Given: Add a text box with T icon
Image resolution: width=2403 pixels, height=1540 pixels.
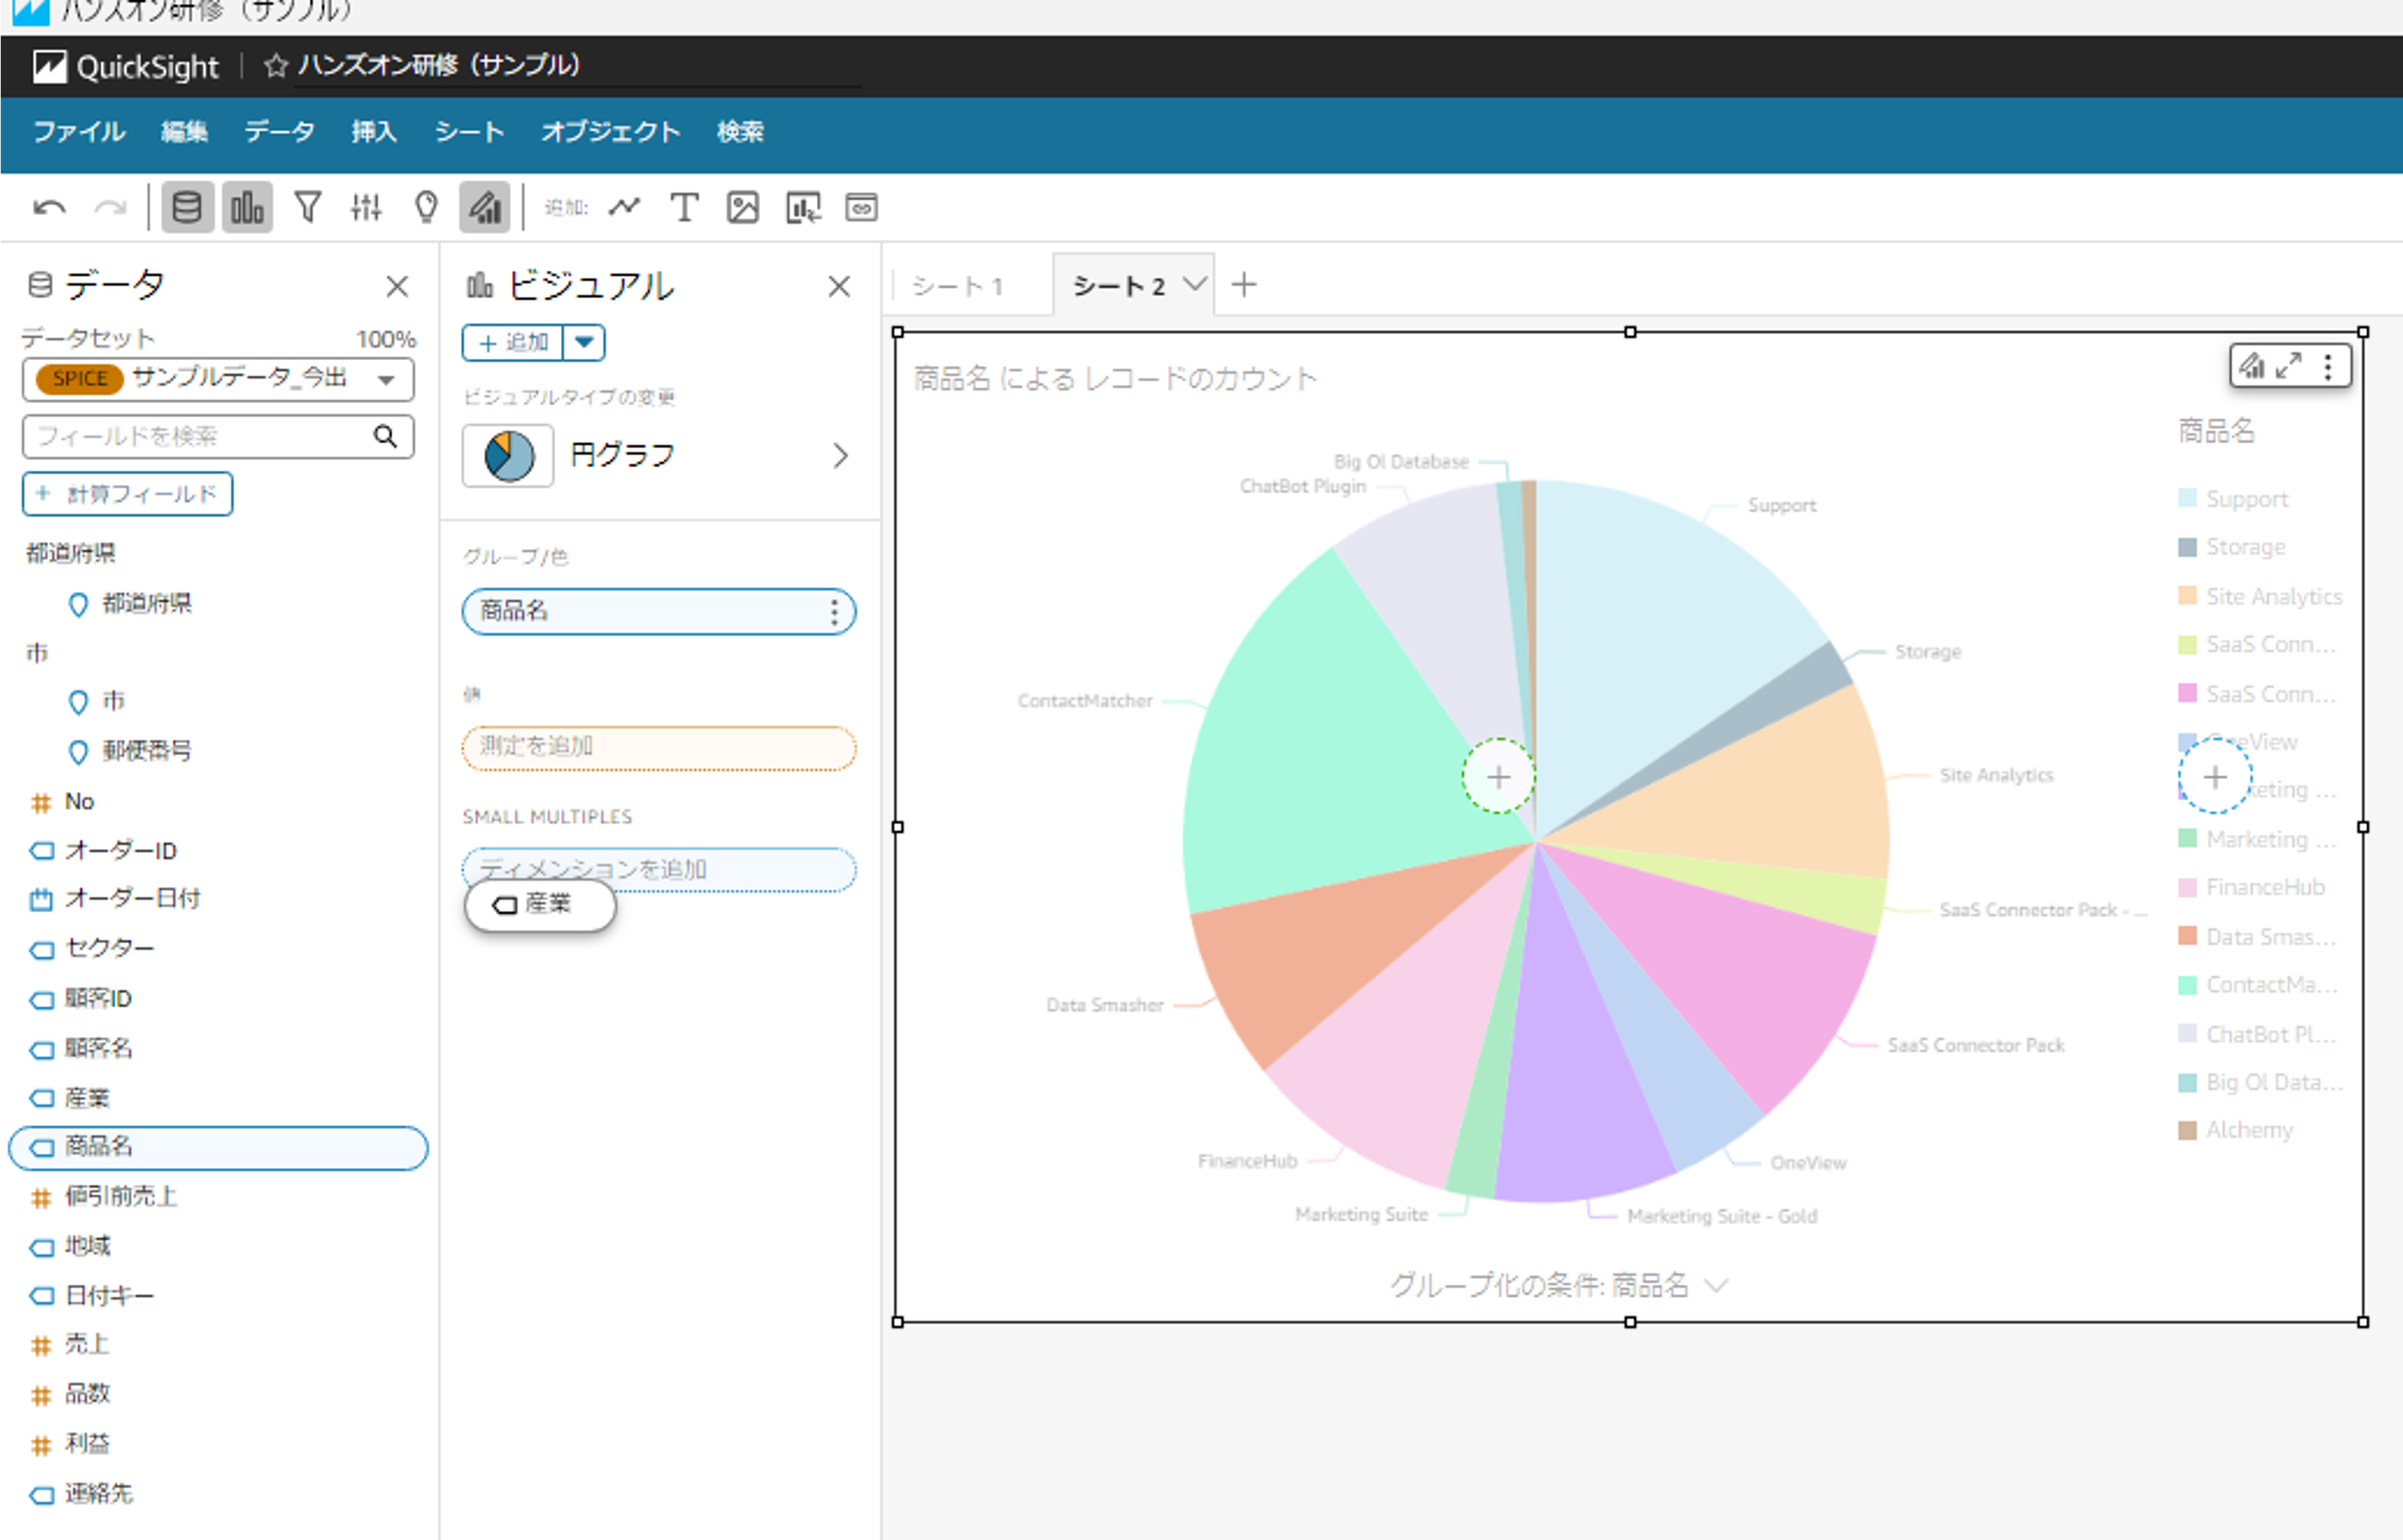Looking at the screenshot, I should 684,208.
